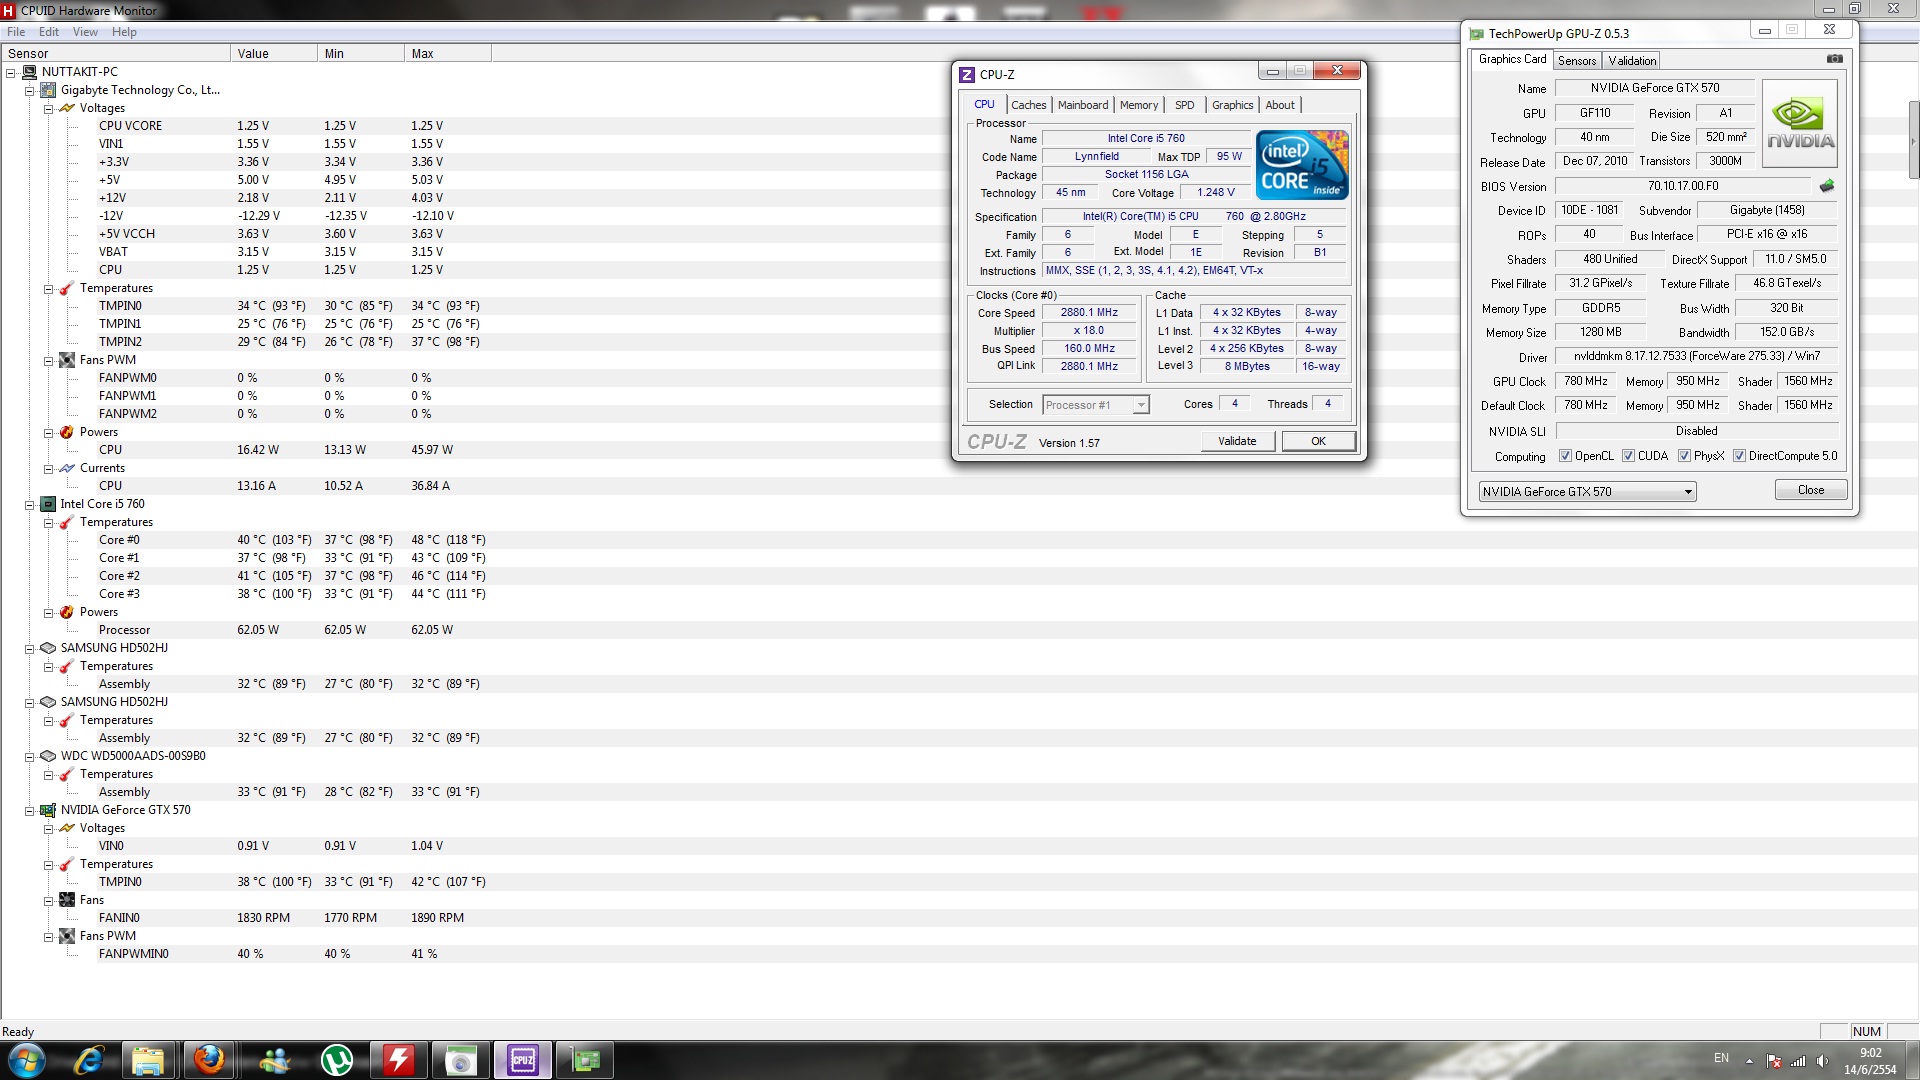Image resolution: width=1920 pixels, height=1080 pixels.
Task: Open the NVIDIA GeForce GTX 570 dropdown
Action: point(1688,492)
